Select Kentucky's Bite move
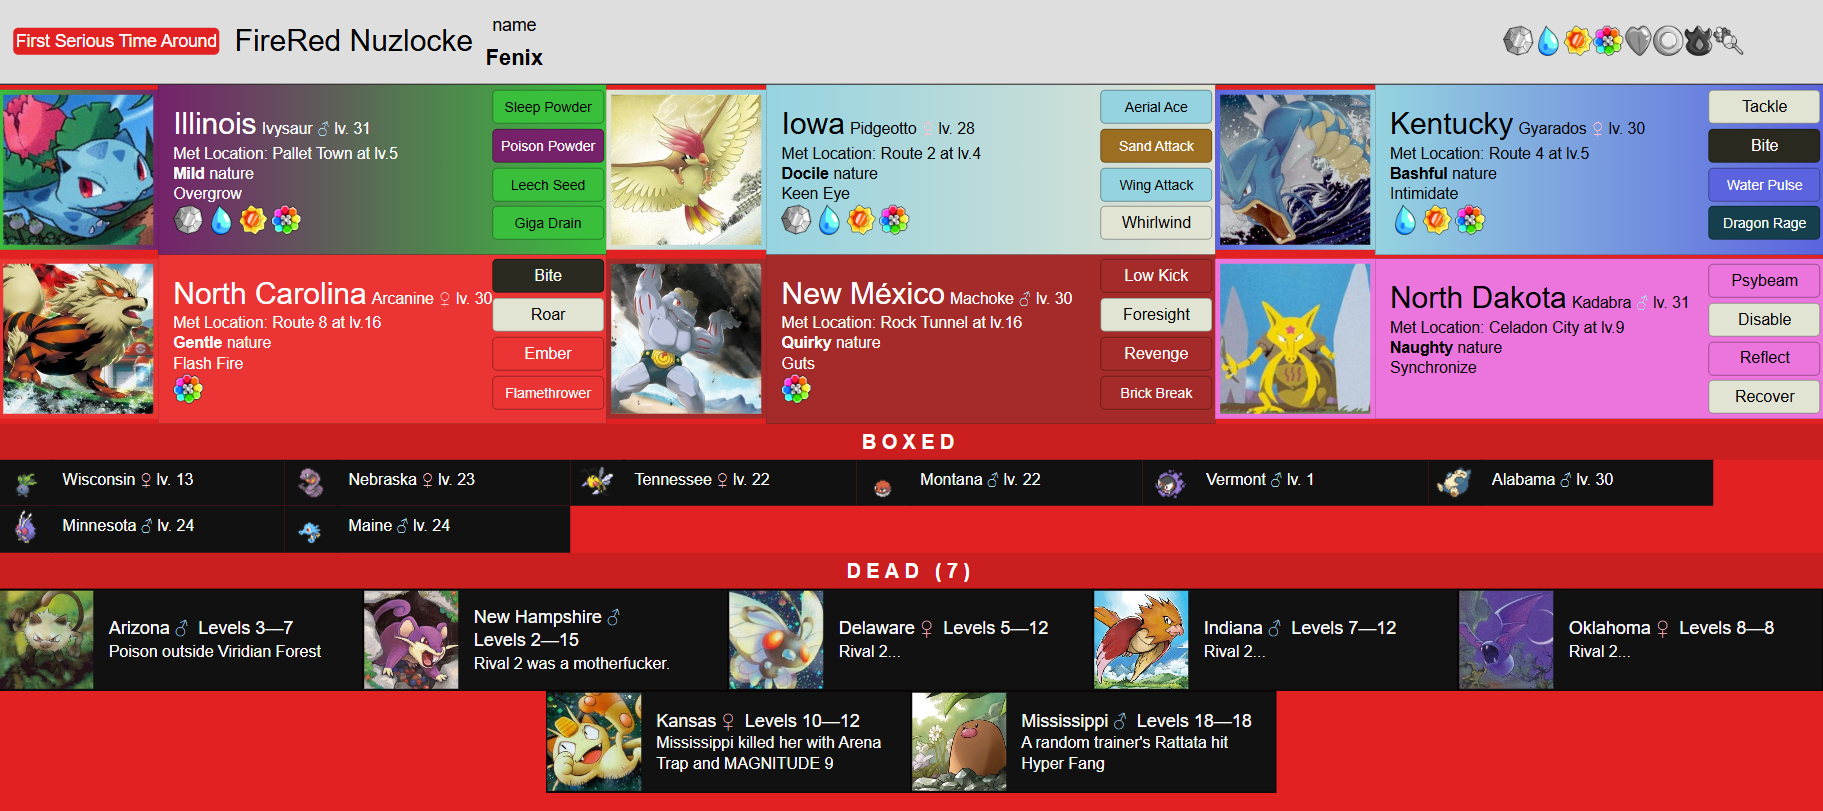Image resolution: width=1823 pixels, height=811 pixels. 1764,146
